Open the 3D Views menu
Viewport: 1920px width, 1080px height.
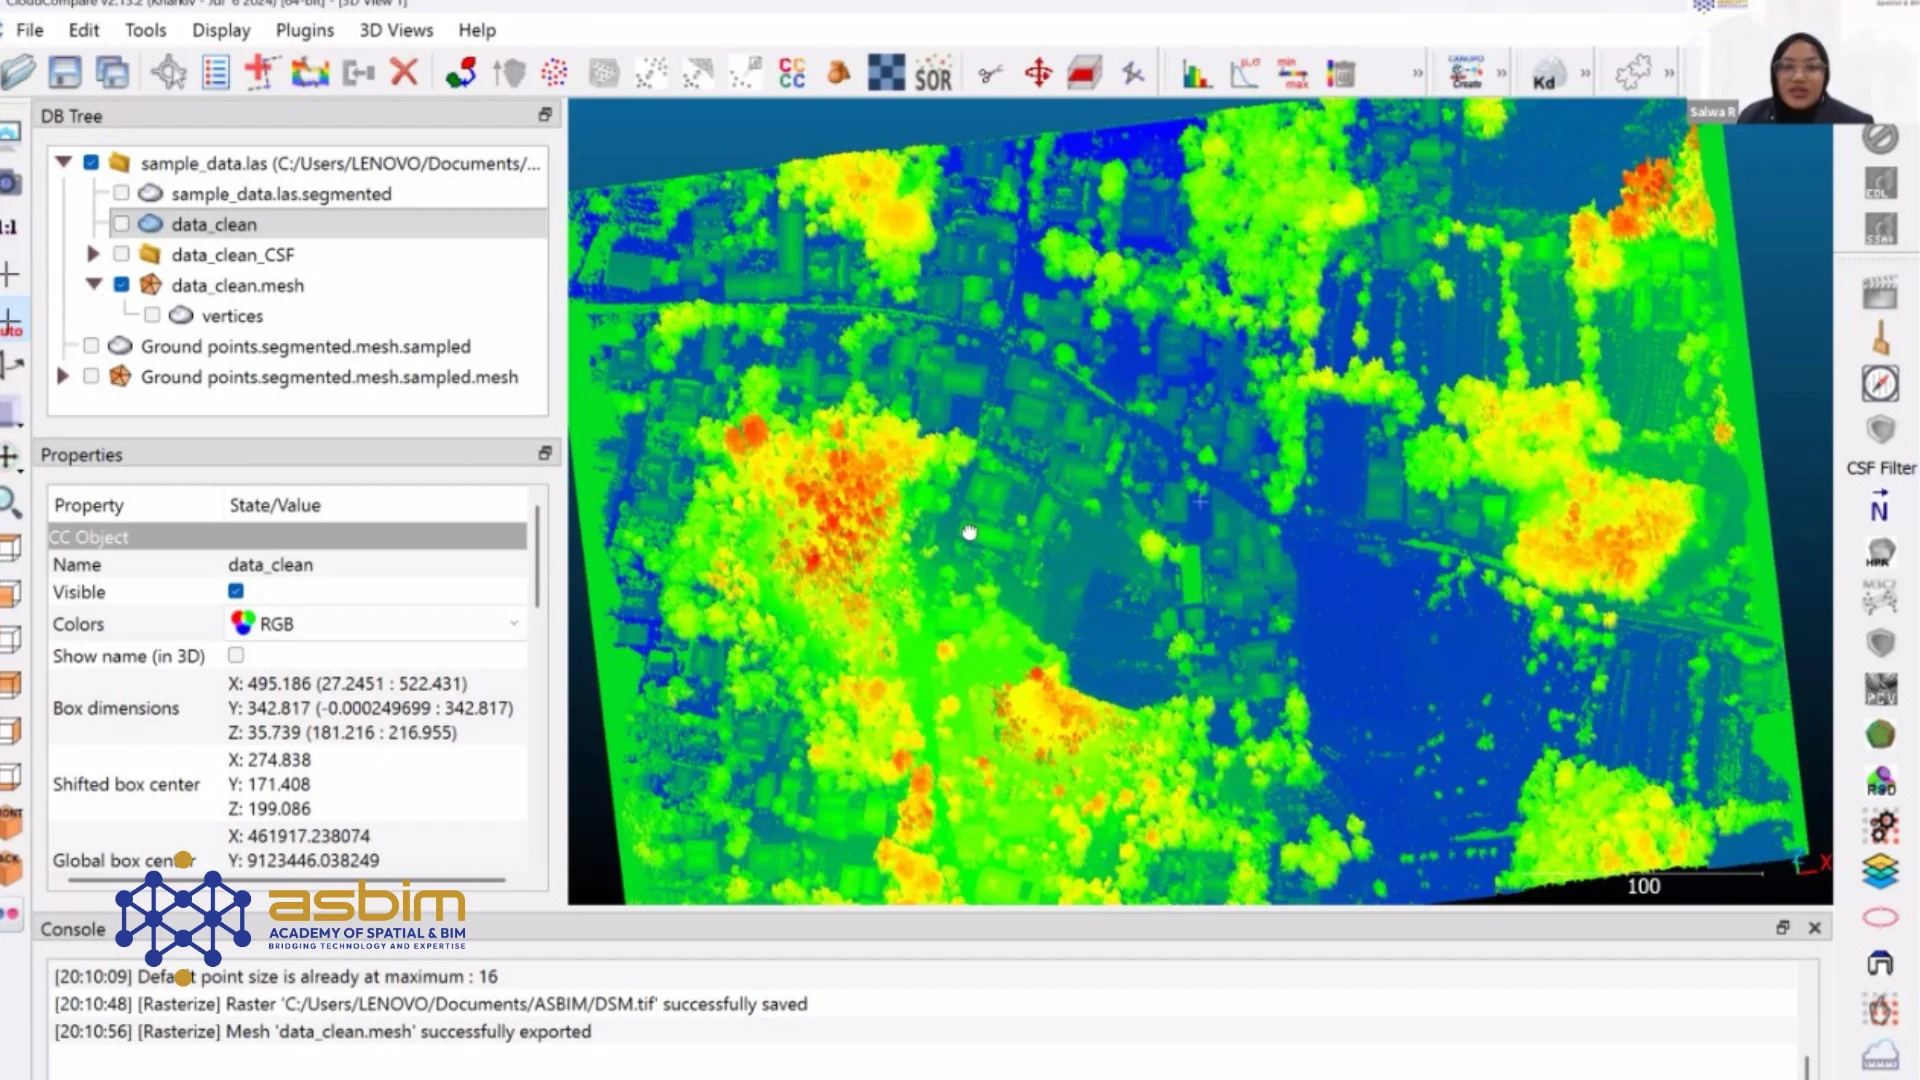pos(395,30)
